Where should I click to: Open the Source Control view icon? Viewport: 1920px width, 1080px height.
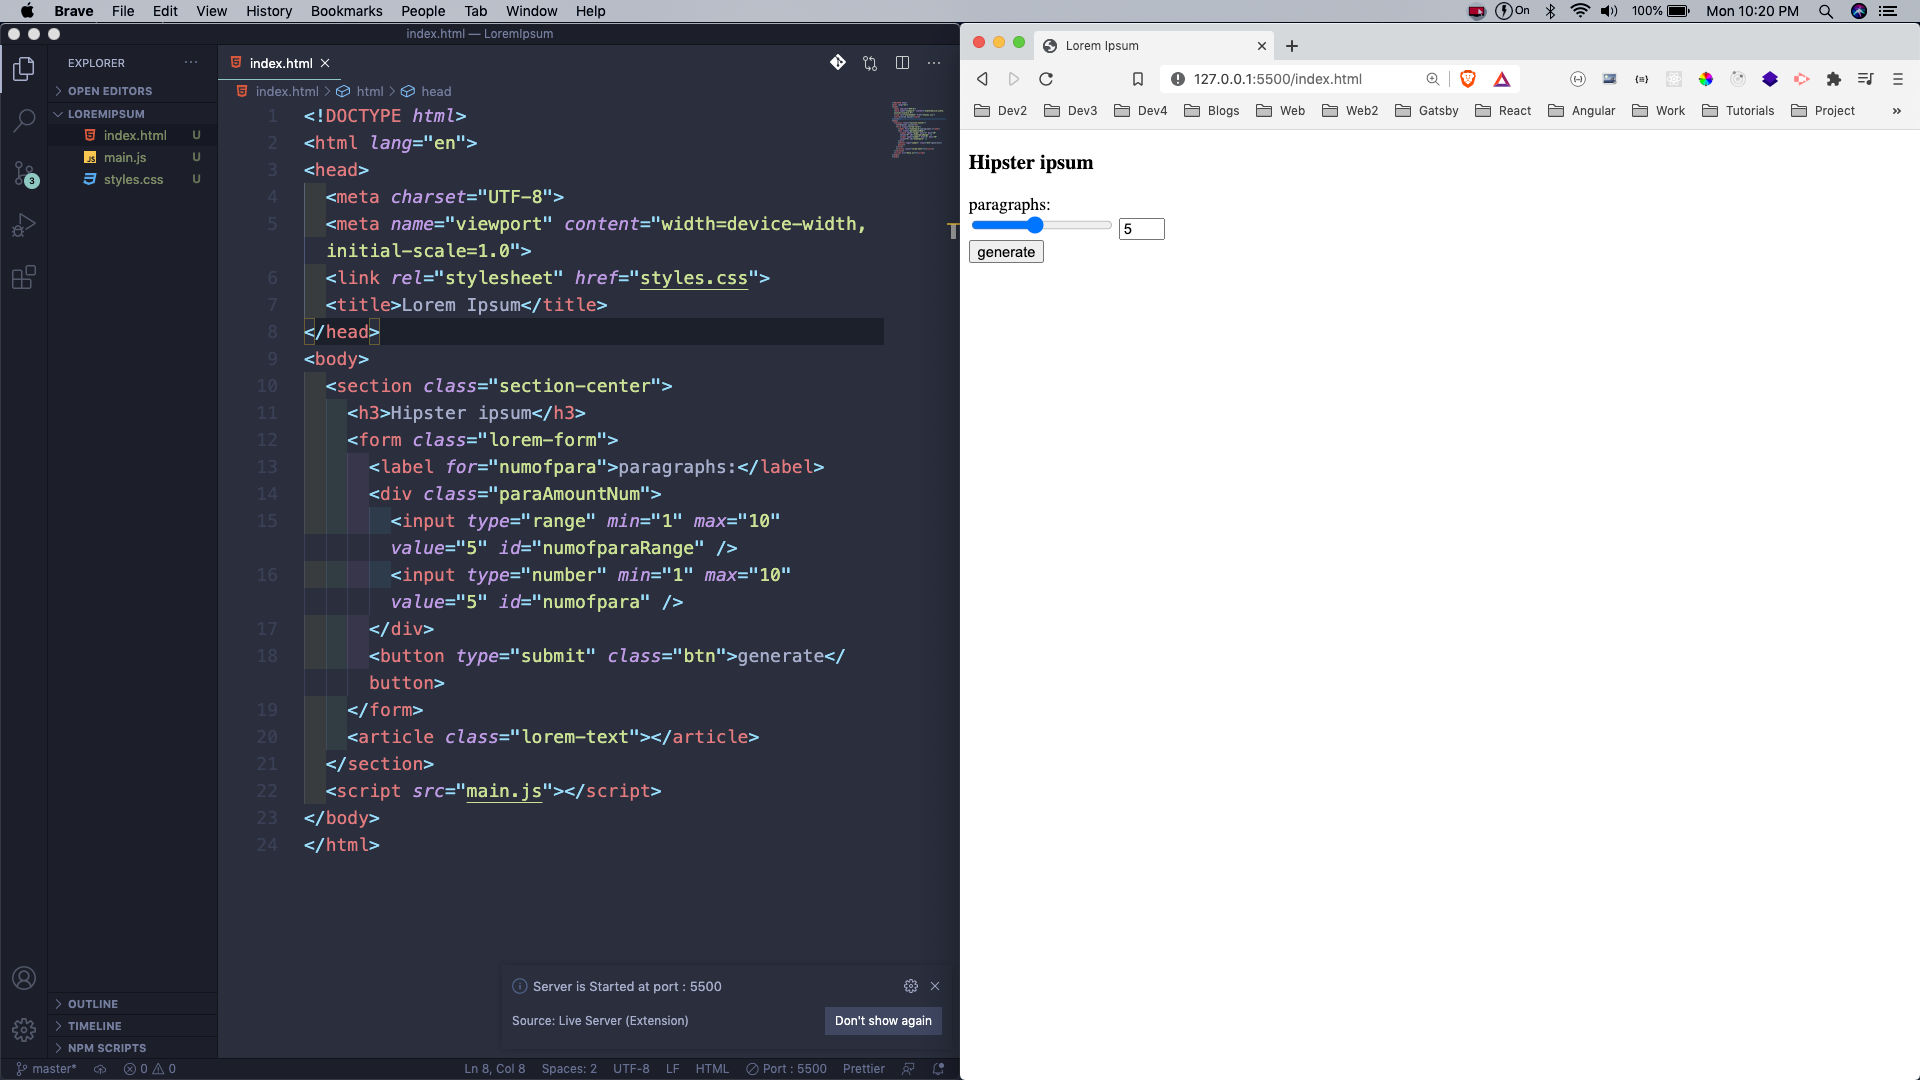click(24, 174)
